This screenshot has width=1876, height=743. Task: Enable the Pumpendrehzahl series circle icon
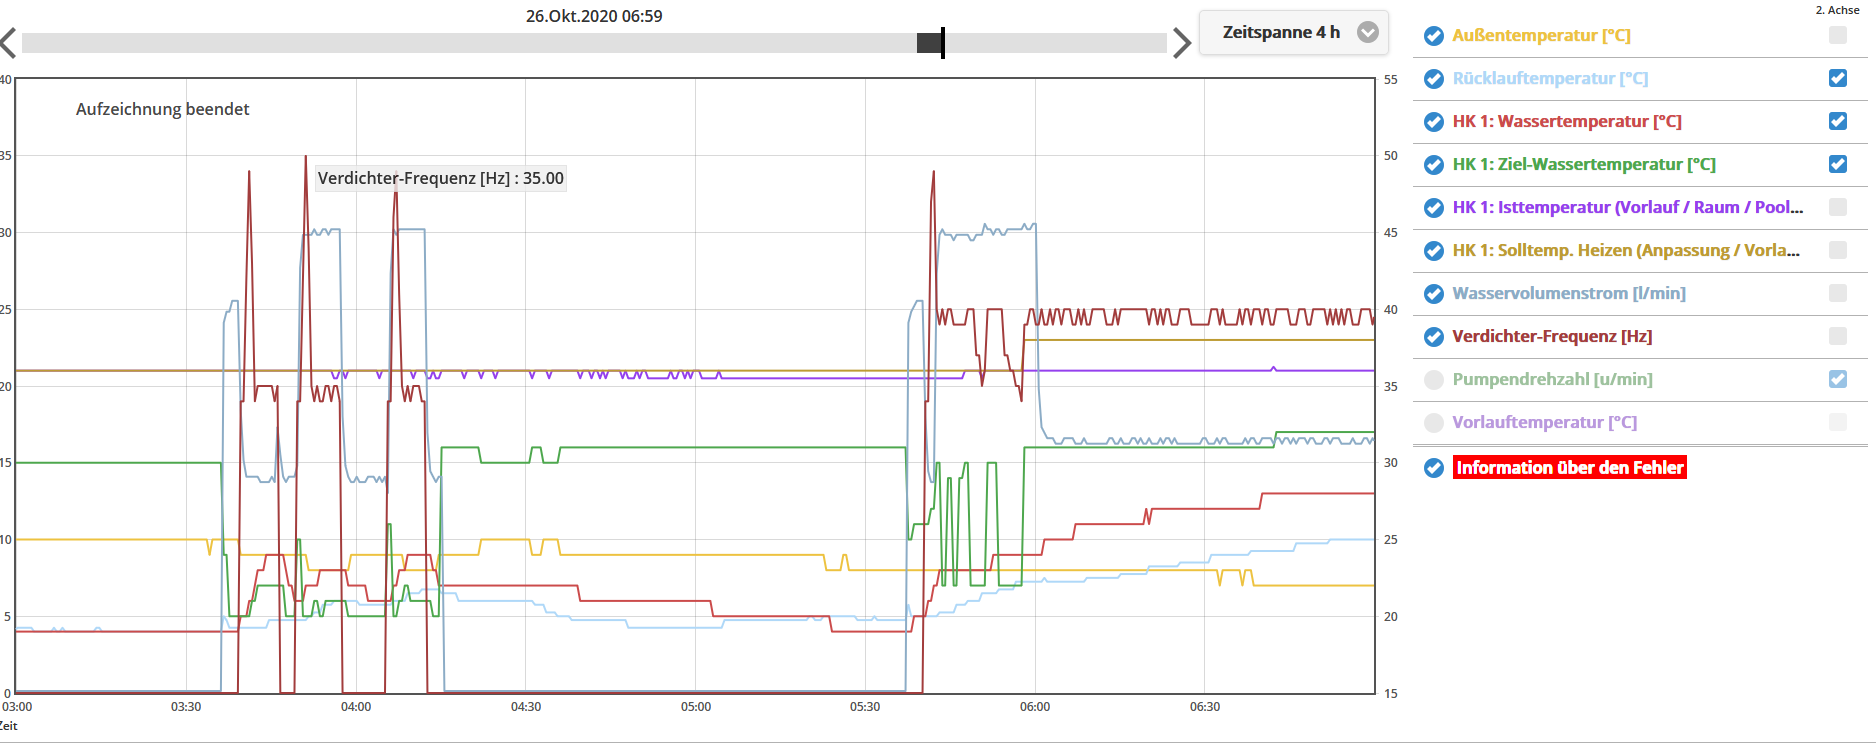(1433, 380)
